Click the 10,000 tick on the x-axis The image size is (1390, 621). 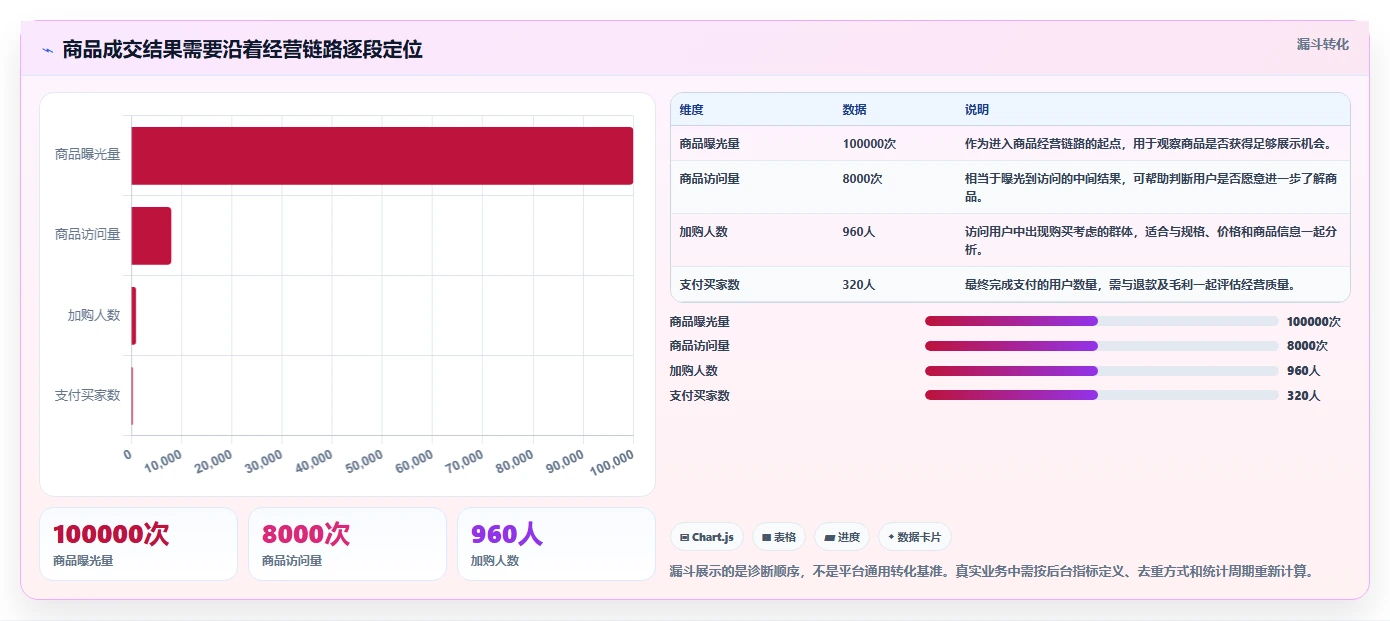coord(164,461)
